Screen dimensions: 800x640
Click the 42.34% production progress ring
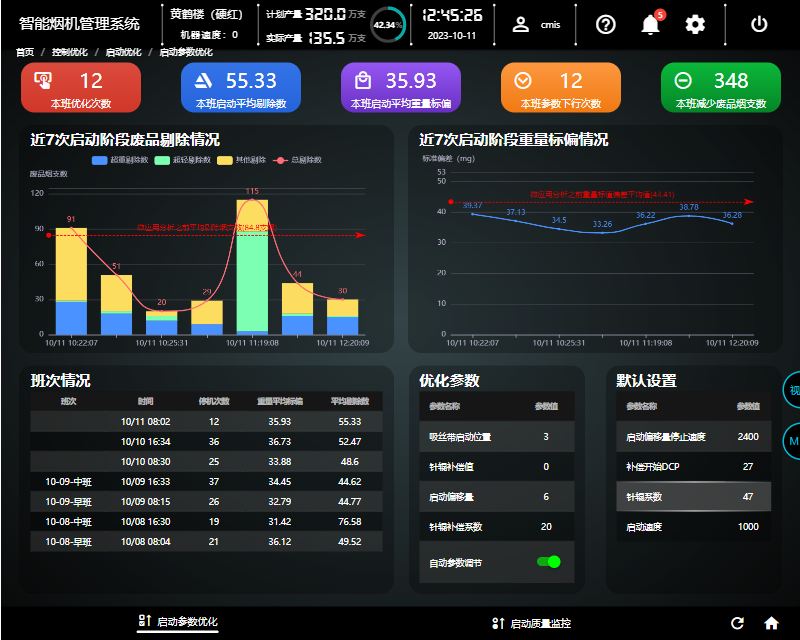coord(388,24)
